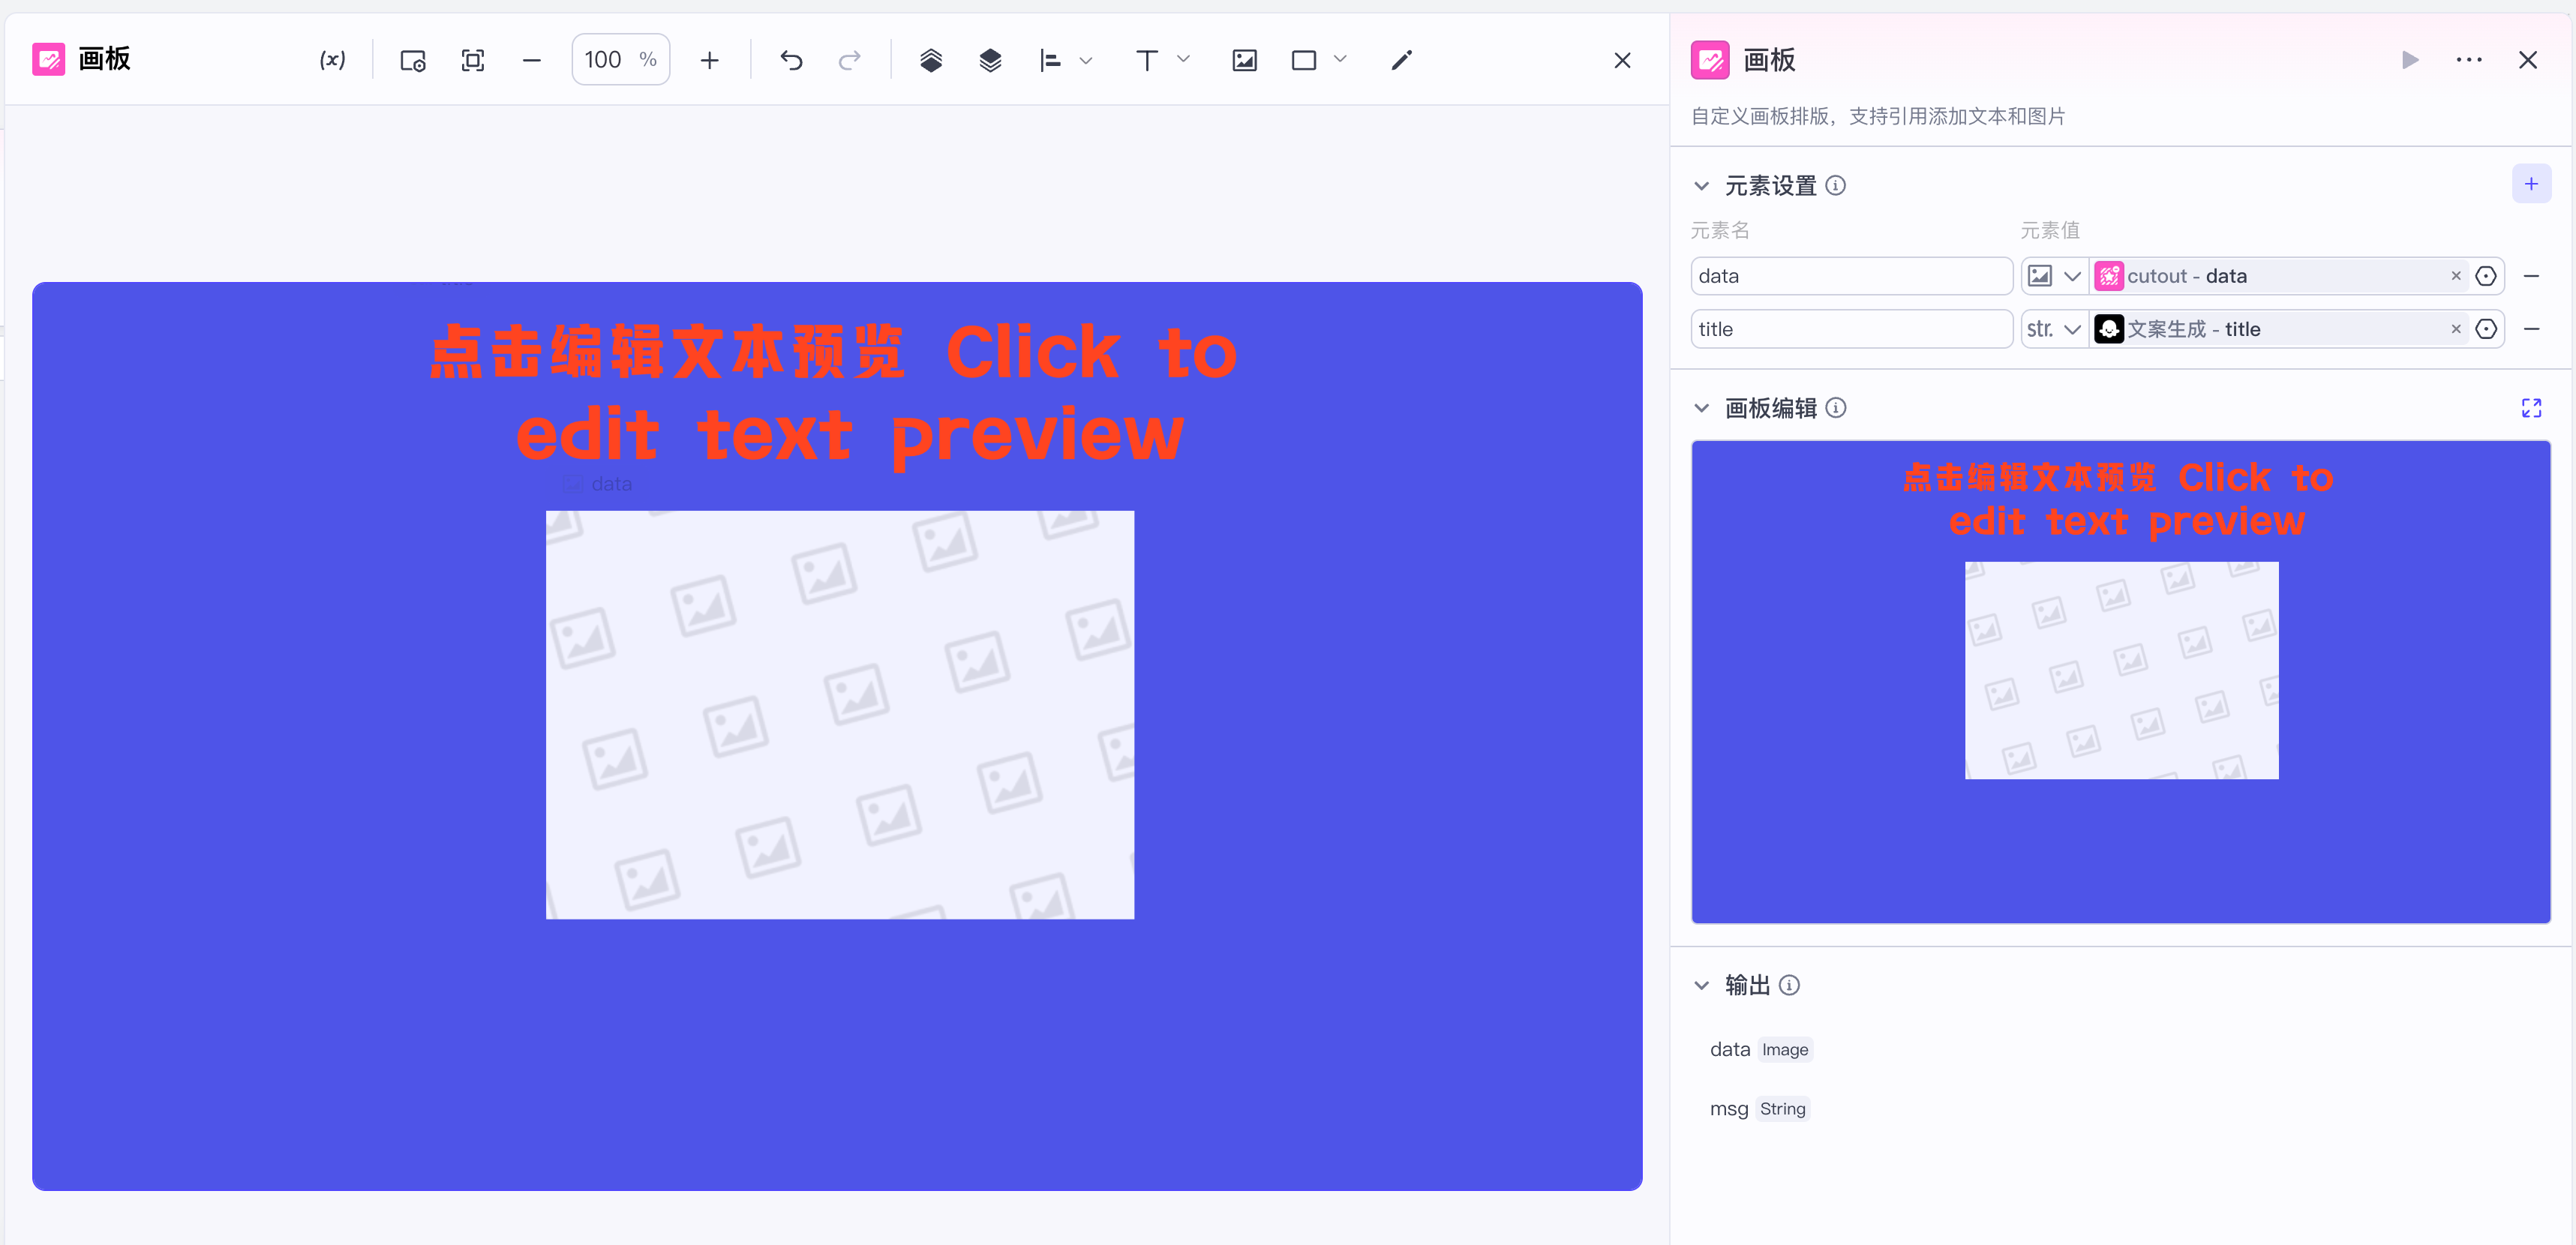
Task: Expand the 画板编辑 preview to fullscreen
Action: pyautogui.click(x=2530, y=408)
